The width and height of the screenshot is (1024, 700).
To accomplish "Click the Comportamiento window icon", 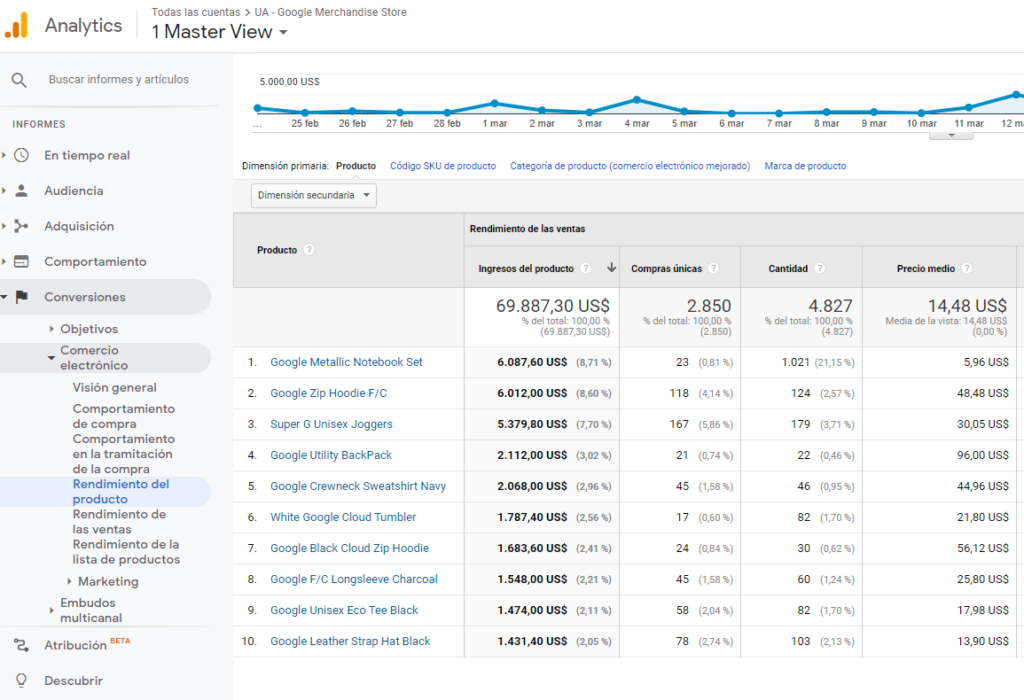I will coord(22,261).
